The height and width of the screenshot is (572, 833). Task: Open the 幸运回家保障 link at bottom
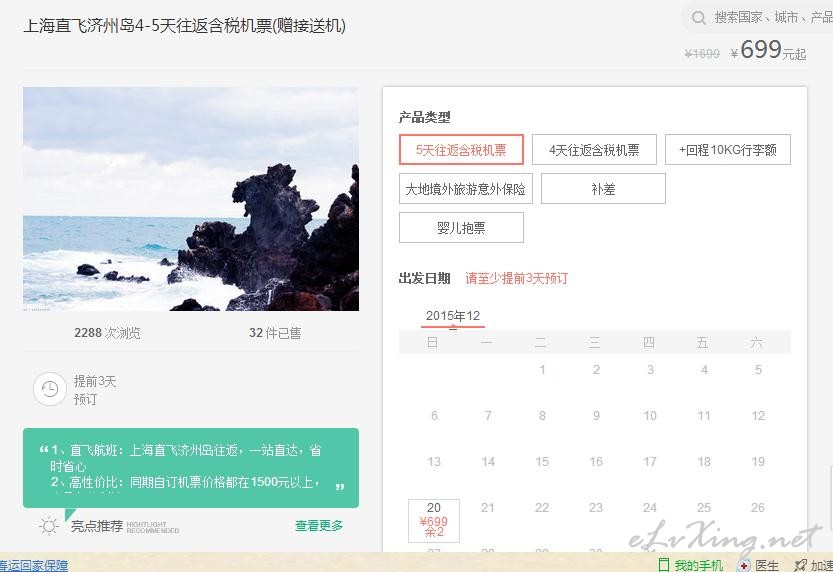34,566
